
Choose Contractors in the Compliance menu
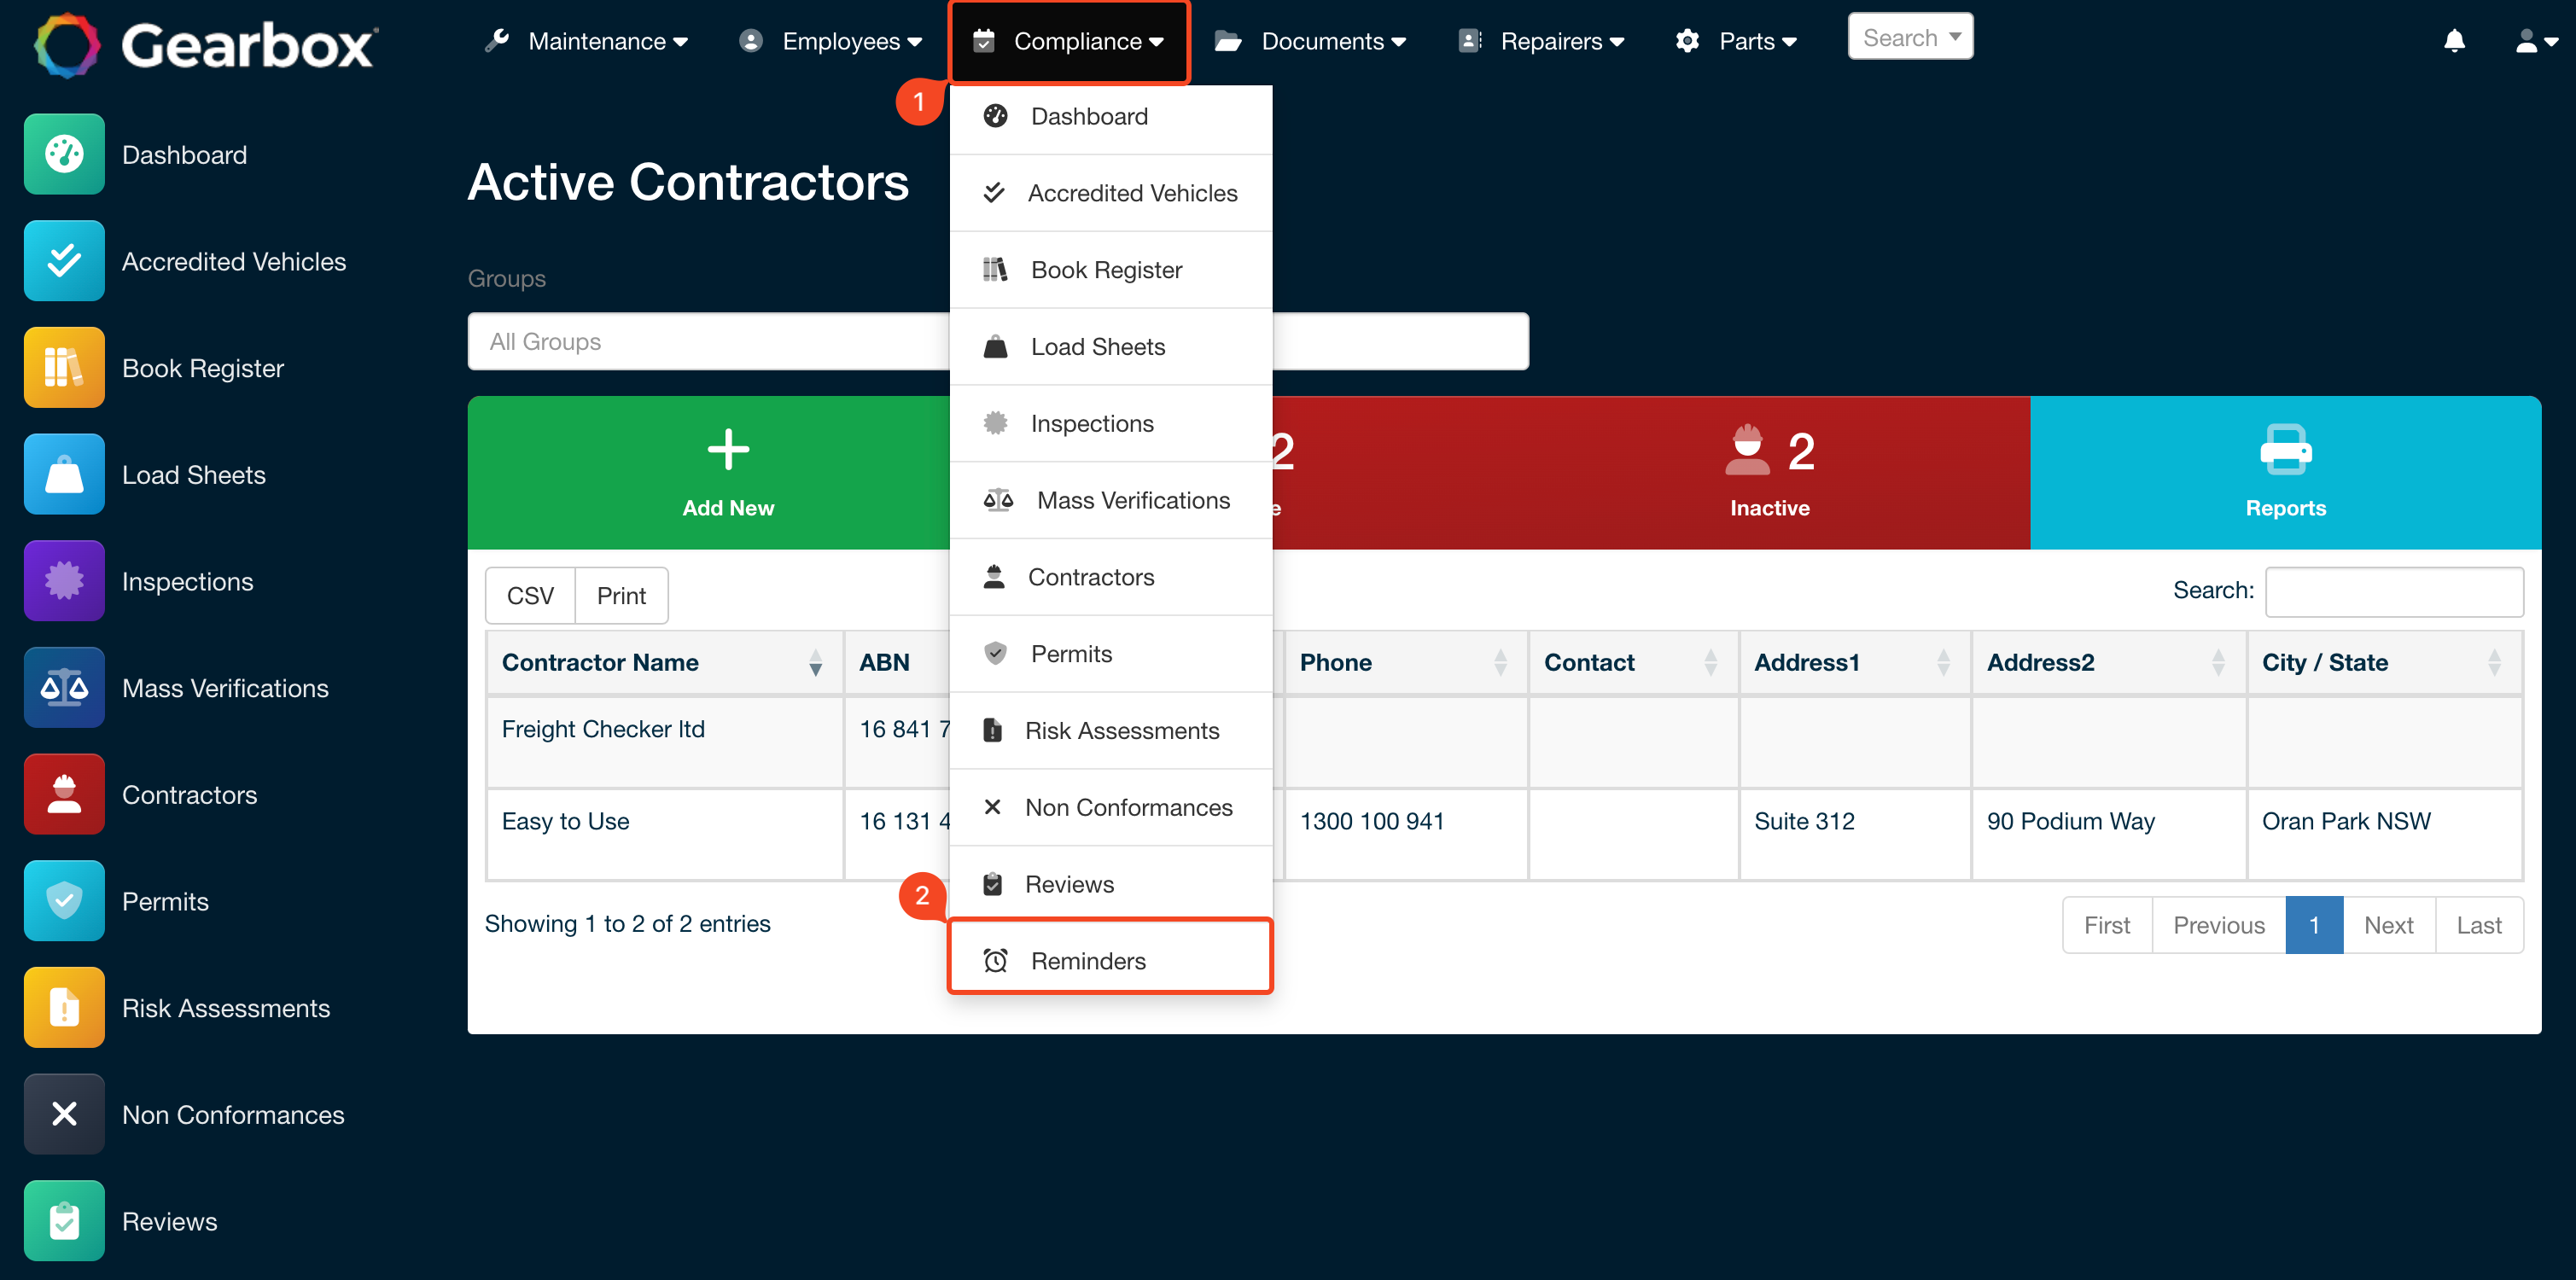pos(1091,577)
